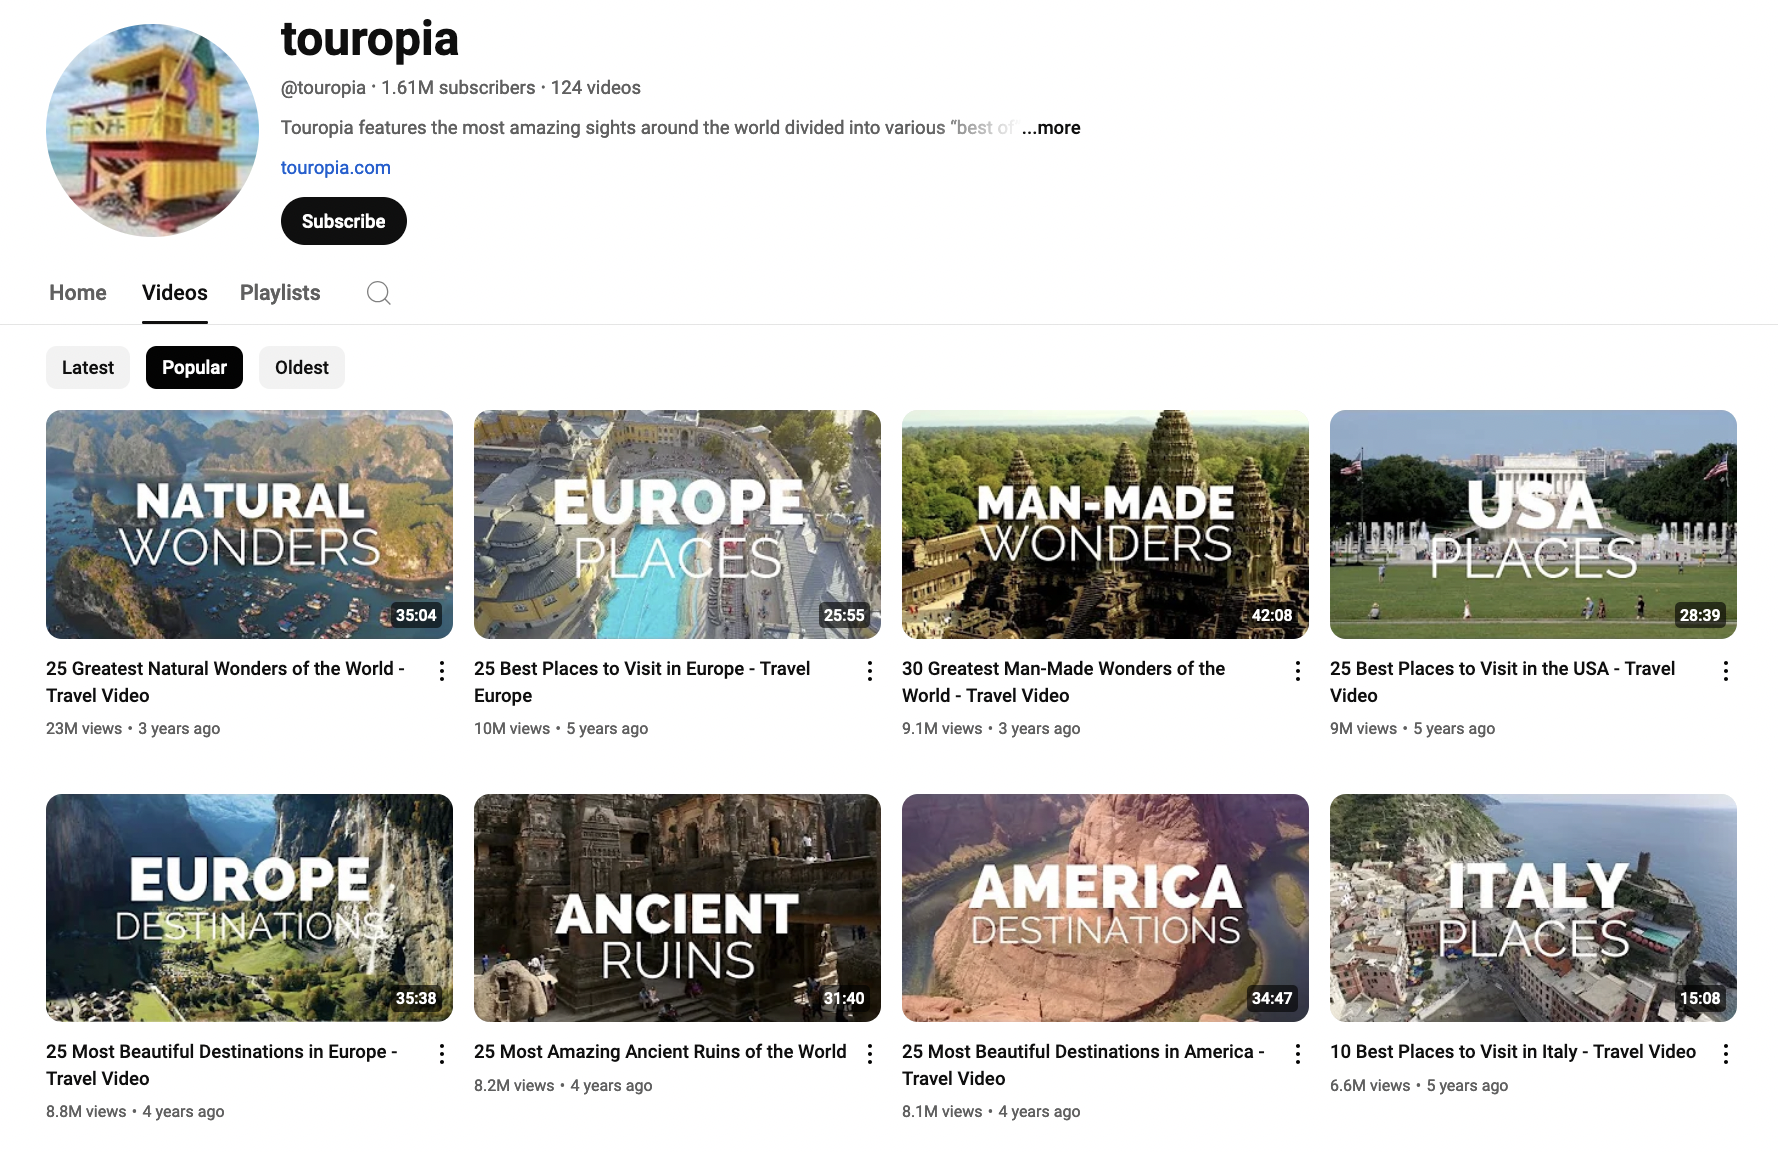Click the touropia channel avatar image
Viewport: 1778px width, 1152px height.
152,130
